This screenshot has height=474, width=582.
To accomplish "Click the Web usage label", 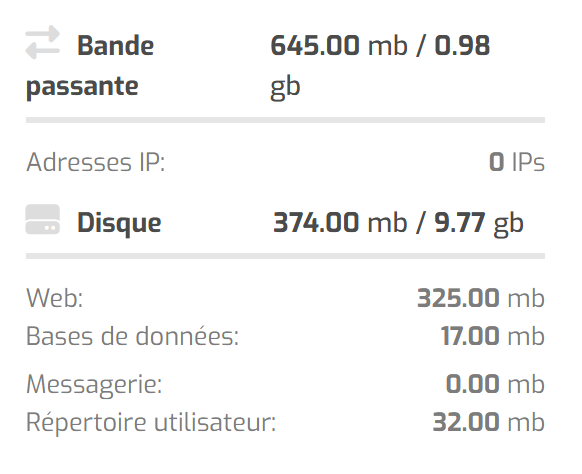I will (55, 298).
